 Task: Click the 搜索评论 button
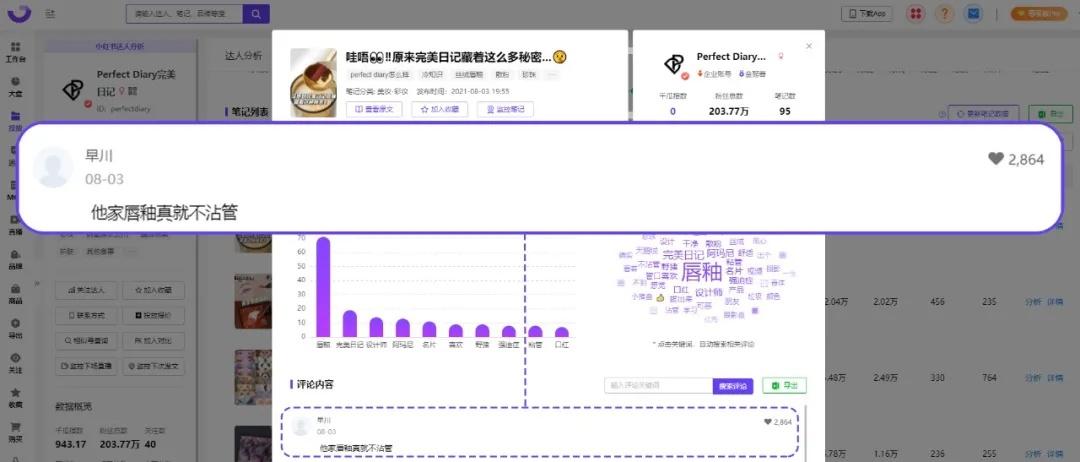click(733, 386)
